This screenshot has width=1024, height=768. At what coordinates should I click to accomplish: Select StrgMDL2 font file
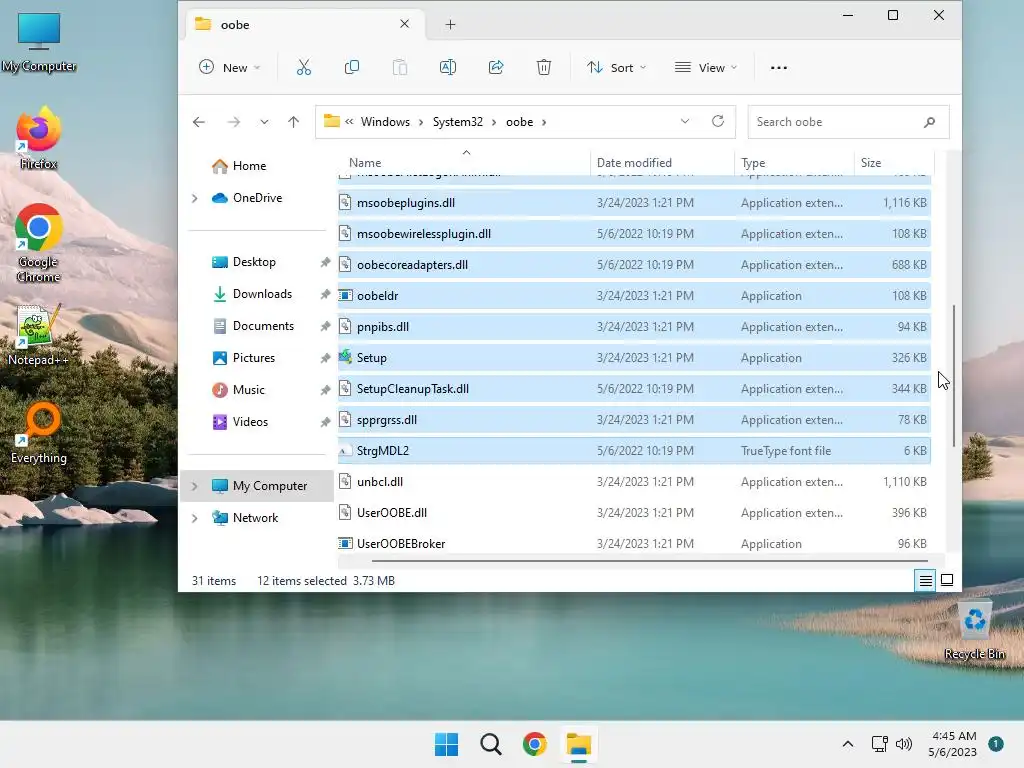(634, 451)
